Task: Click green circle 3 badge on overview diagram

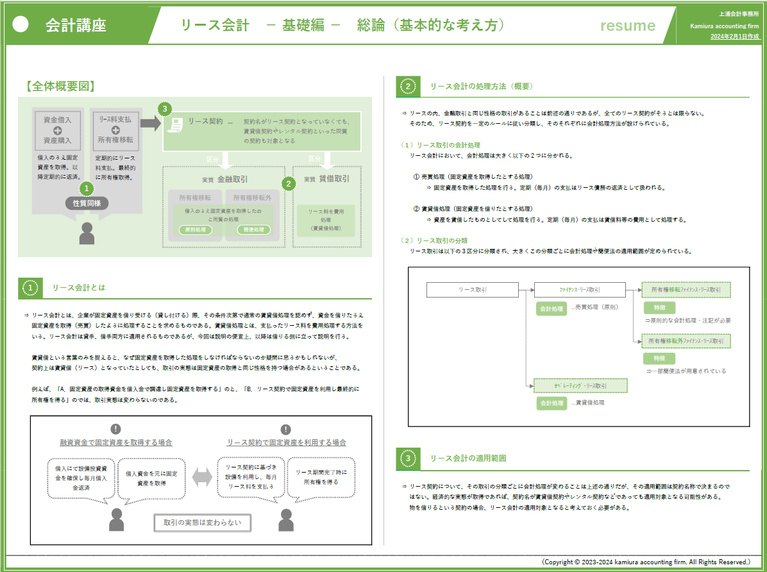Action: point(165,109)
